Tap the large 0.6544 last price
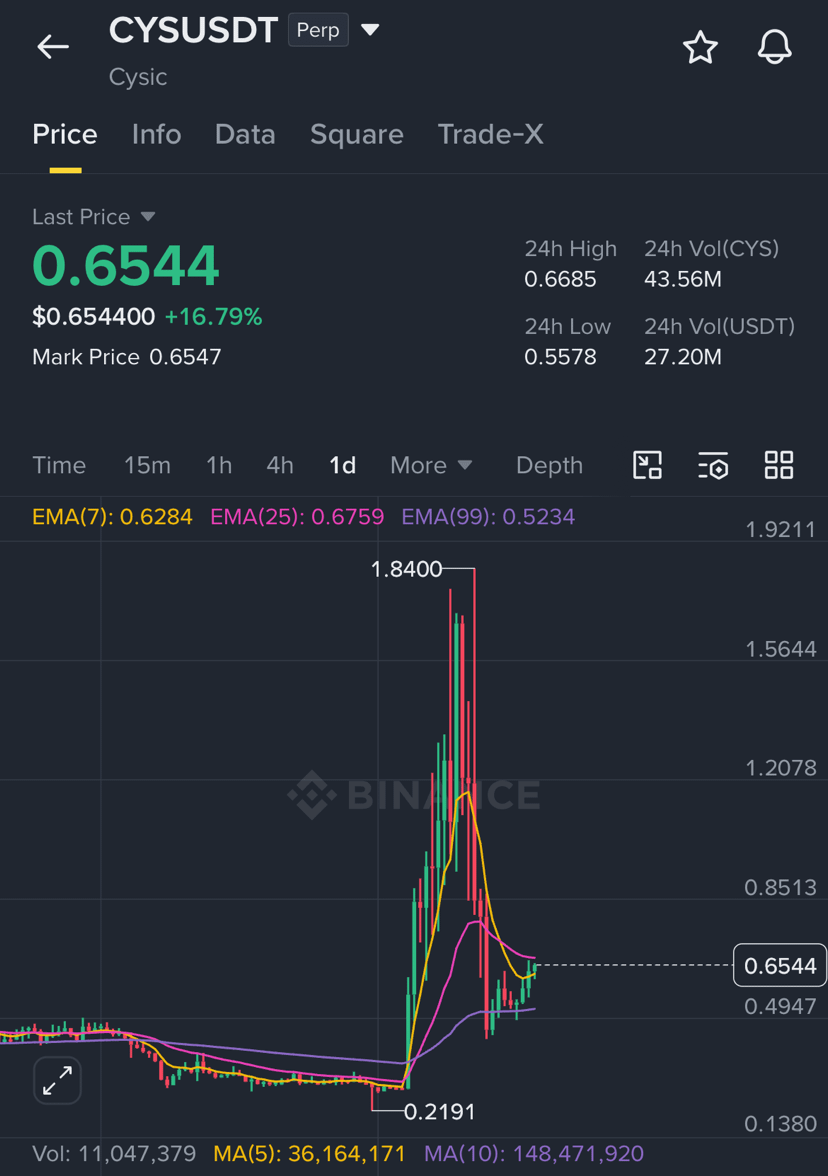Viewport: 828px width, 1176px height. pyautogui.click(x=126, y=266)
